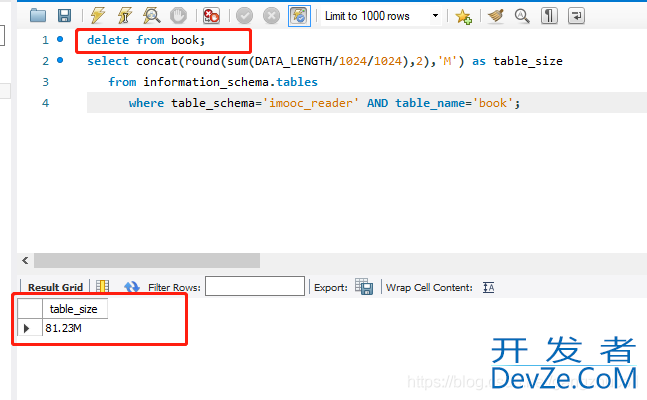Open the find magnifier in the toolbar
The image size is (647, 400).
(x=521, y=16)
